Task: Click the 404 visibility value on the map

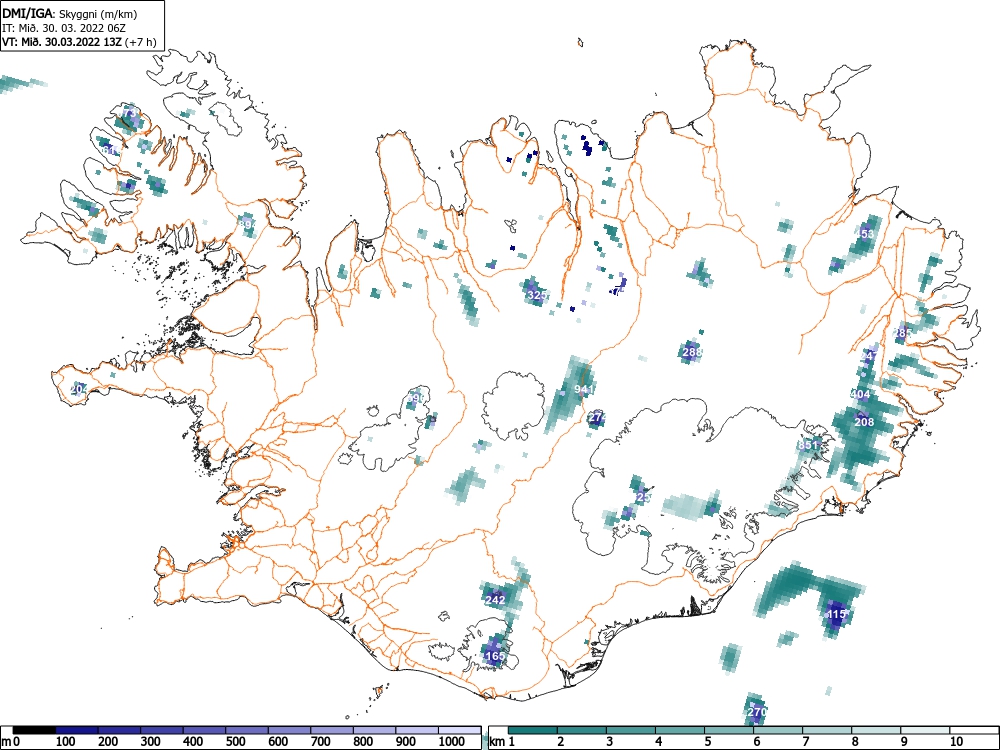Action: (860, 394)
